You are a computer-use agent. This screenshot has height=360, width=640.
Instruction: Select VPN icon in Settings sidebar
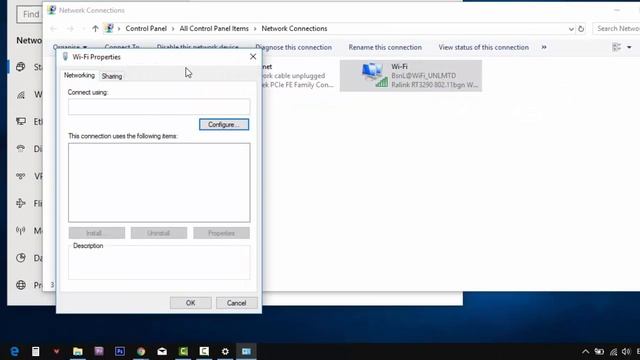[x=21, y=176]
